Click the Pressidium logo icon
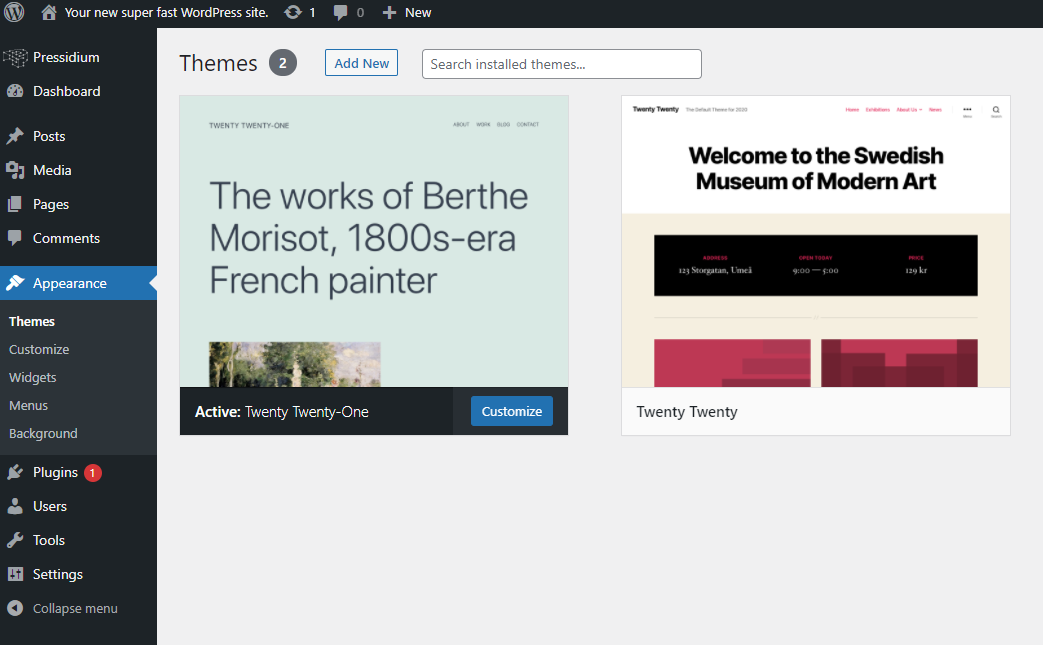The width and height of the screenshot is (1043, 645). (x=15, y=58)
